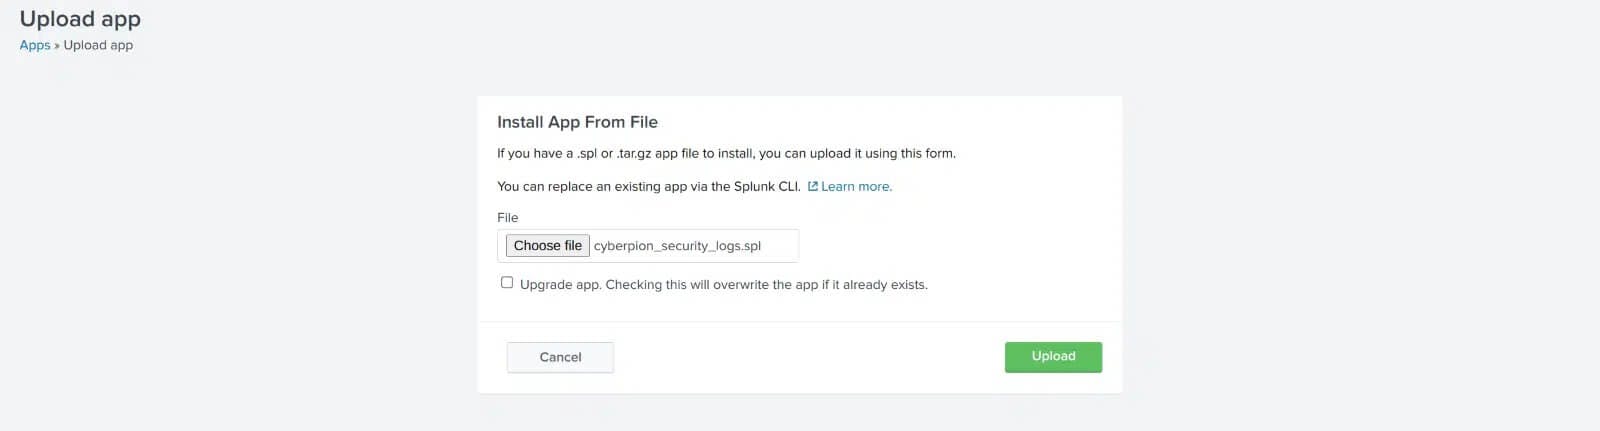The image size is (1600, 431).
Task: Click the green Upload button
Action: 1053,357
